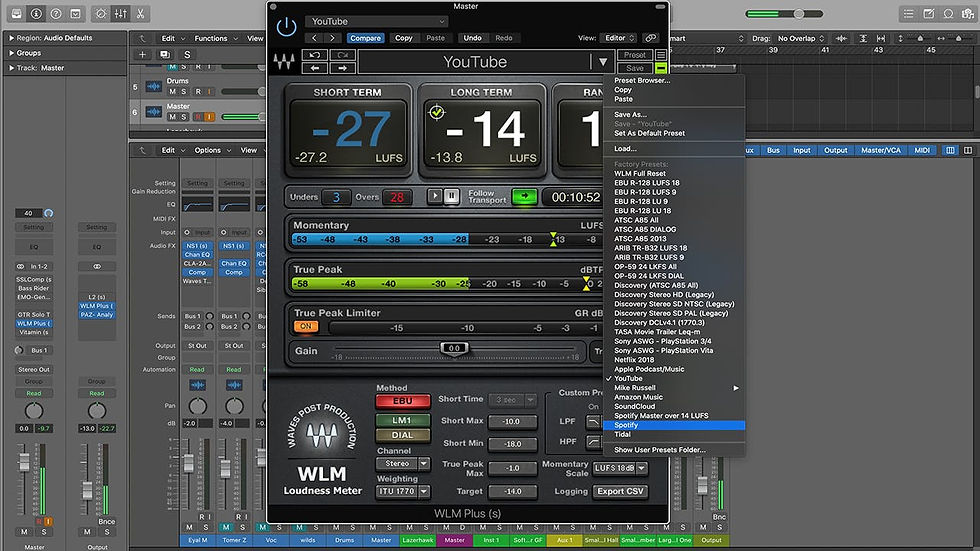
Task: Select LM1 method button
Action: tap(402, 420)
